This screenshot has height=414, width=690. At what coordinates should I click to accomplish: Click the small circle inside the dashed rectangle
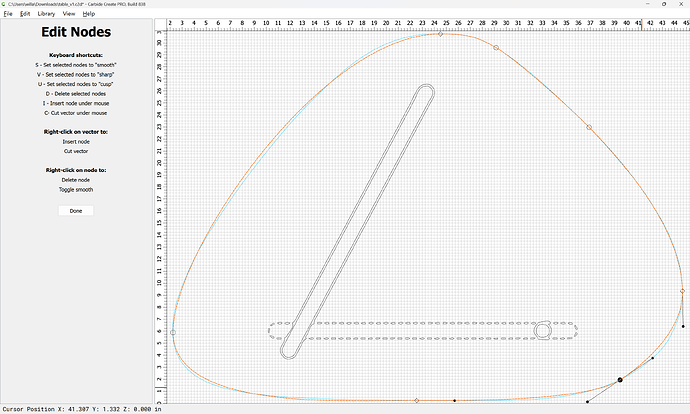(543, 330)
